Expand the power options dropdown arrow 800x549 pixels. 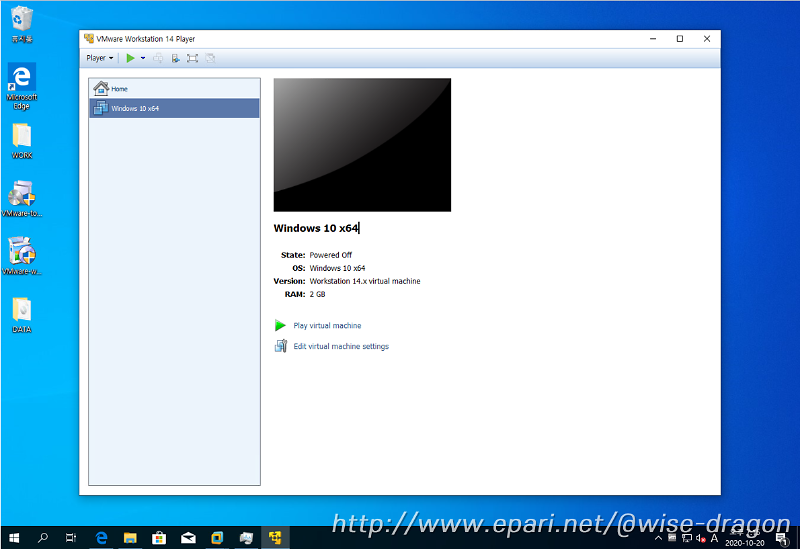[143, 58]
